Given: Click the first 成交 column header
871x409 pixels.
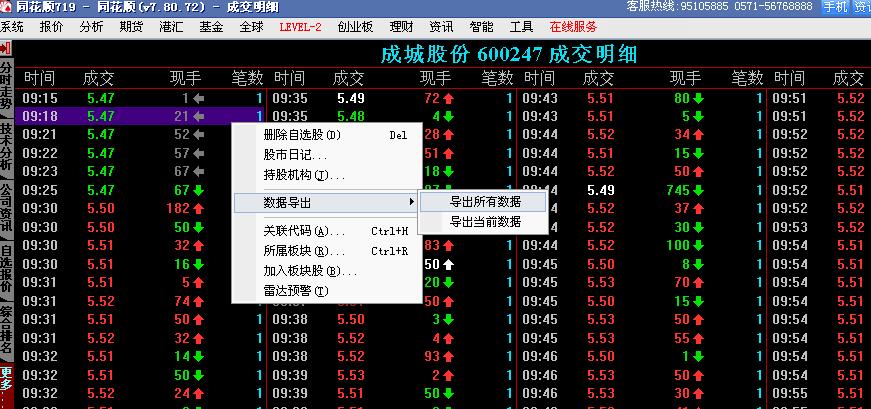Looking at the screenshot, I should [x=98, y=78].
